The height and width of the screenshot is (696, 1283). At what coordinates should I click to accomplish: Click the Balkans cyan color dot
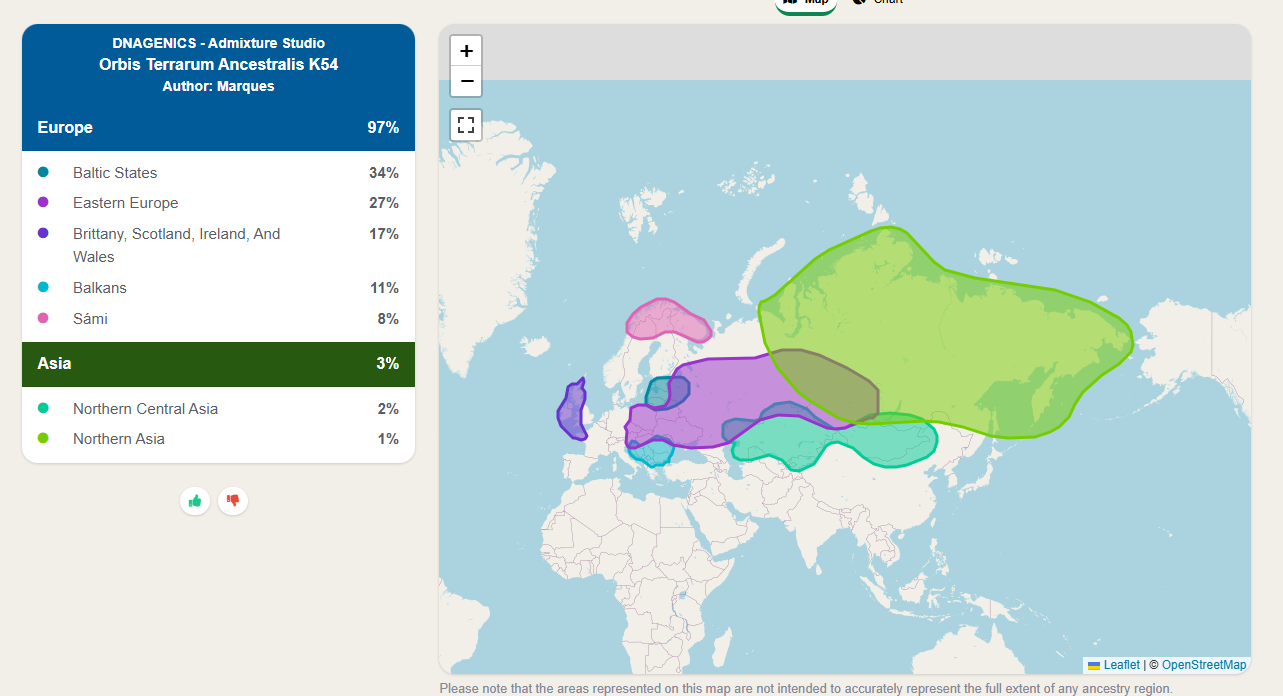43,288
